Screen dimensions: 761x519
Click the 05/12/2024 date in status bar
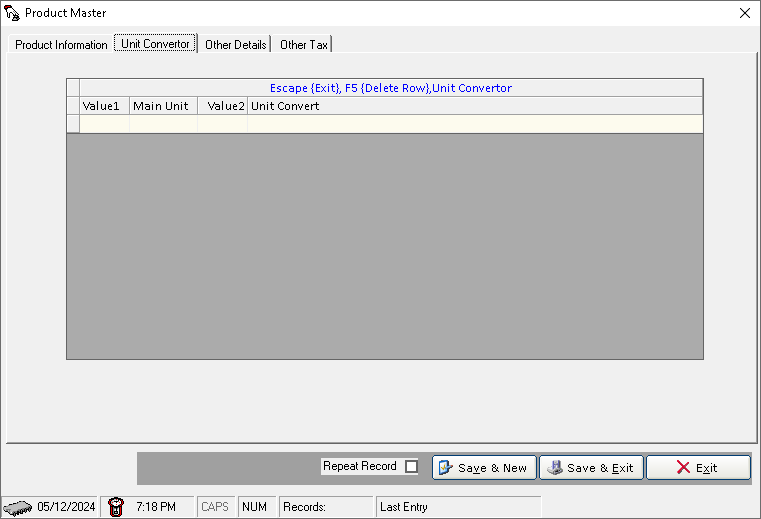point(66,507)
